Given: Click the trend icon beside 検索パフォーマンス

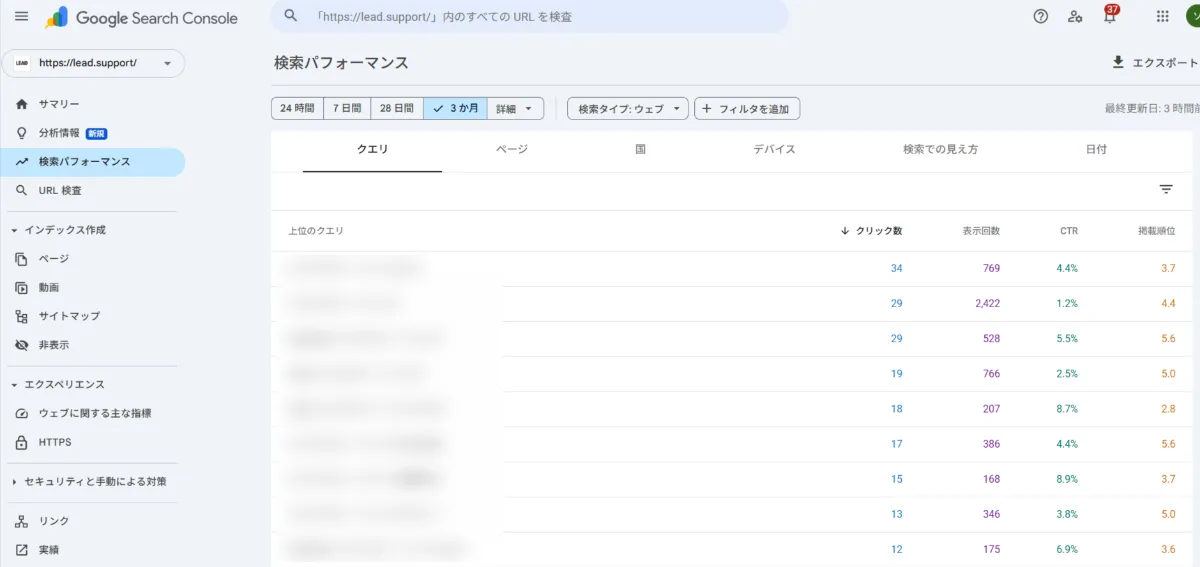Looking at the screenshot, I should coord(22,162).
